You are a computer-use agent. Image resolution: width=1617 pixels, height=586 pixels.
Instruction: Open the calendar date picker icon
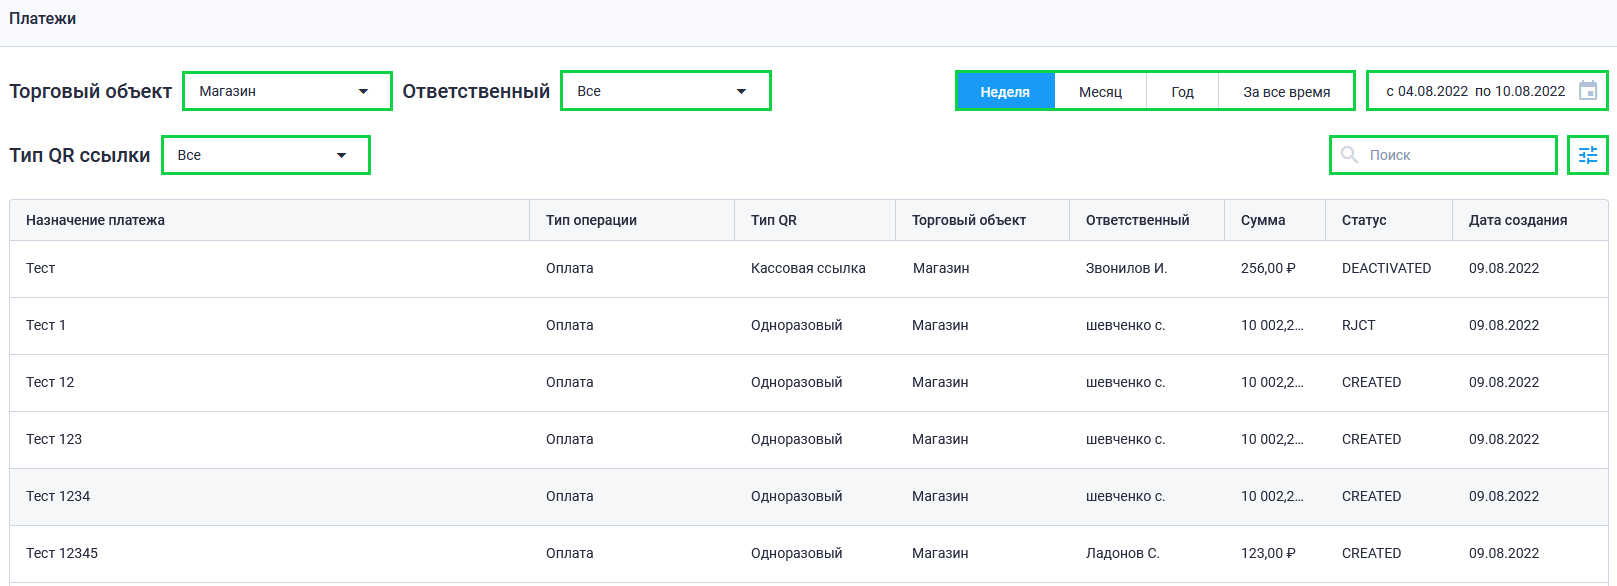click(1588, 91)
